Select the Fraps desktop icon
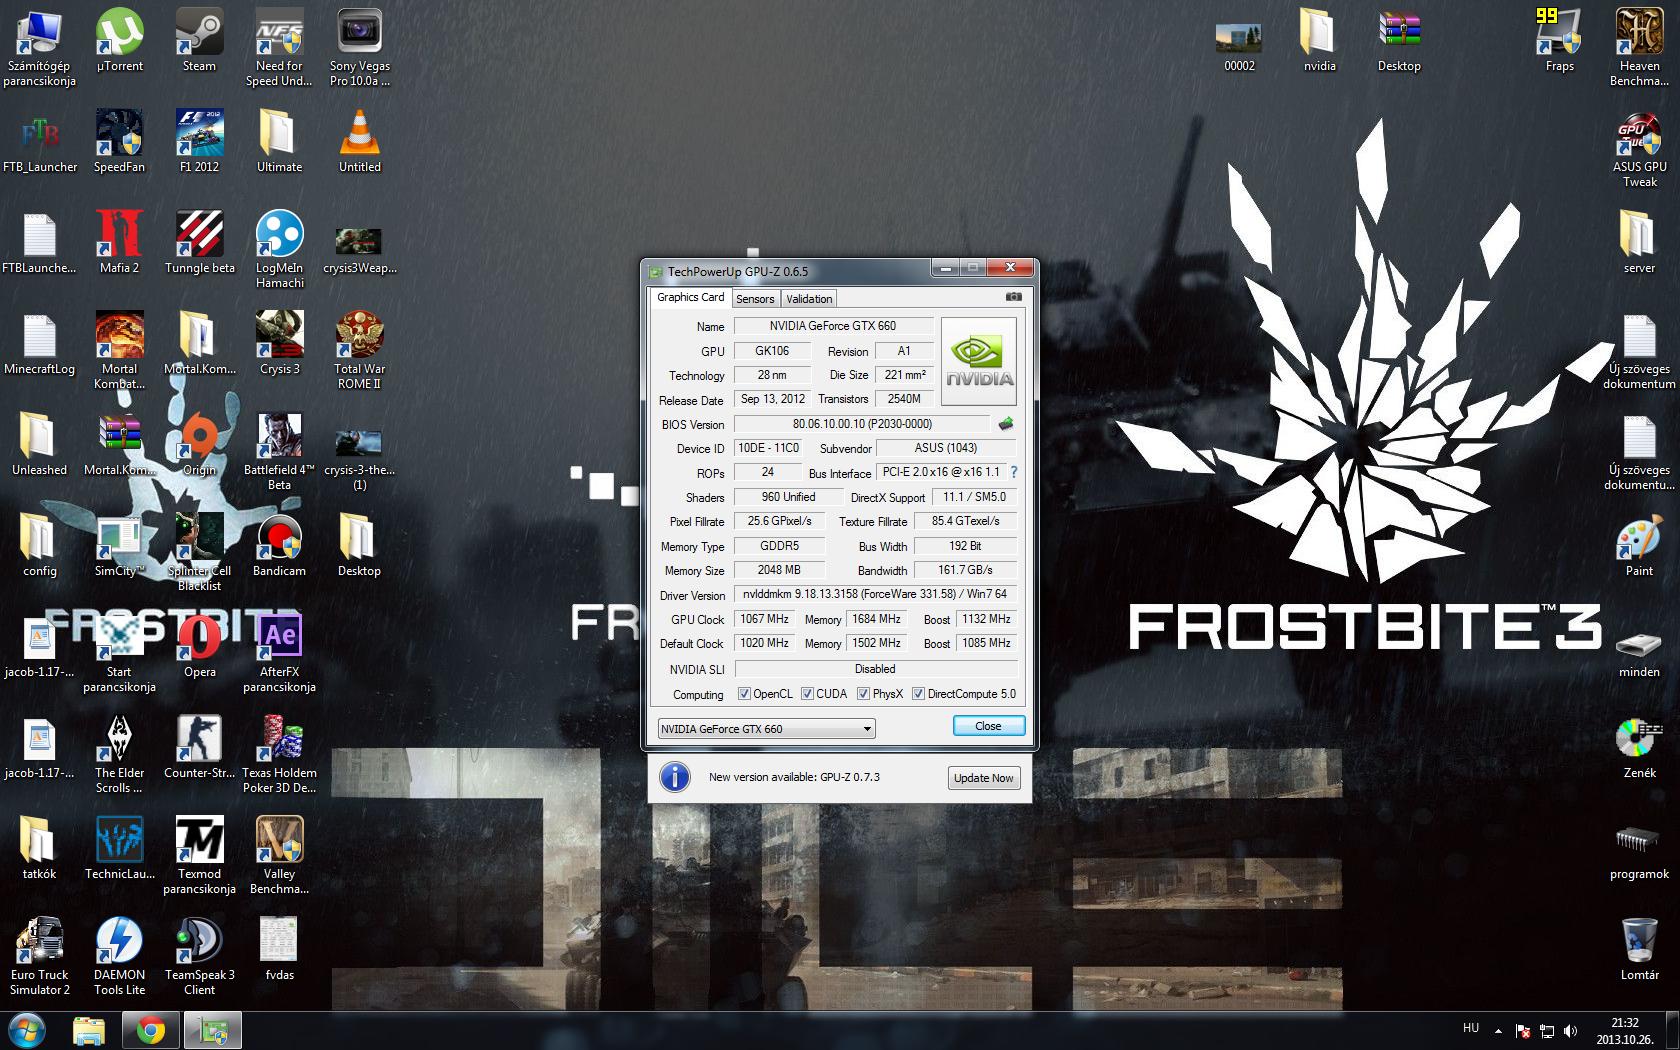Image resolution: width=1680 pixels, height=1050 pixels. coord(1559,41)
